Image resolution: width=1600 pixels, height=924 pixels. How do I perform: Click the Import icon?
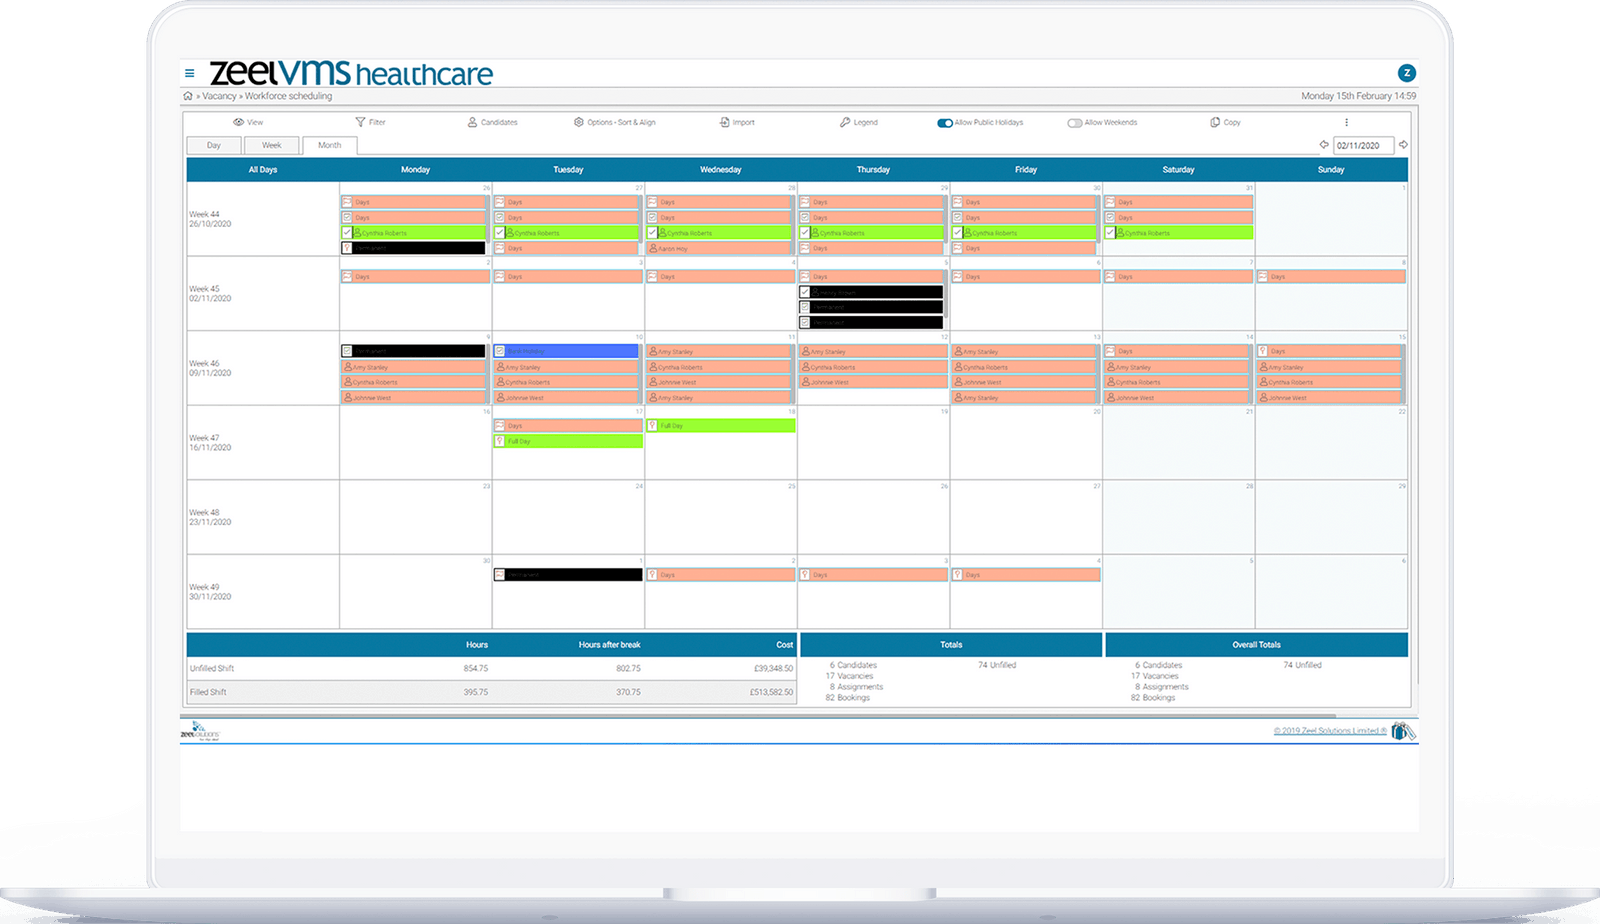tap(725, 122)
